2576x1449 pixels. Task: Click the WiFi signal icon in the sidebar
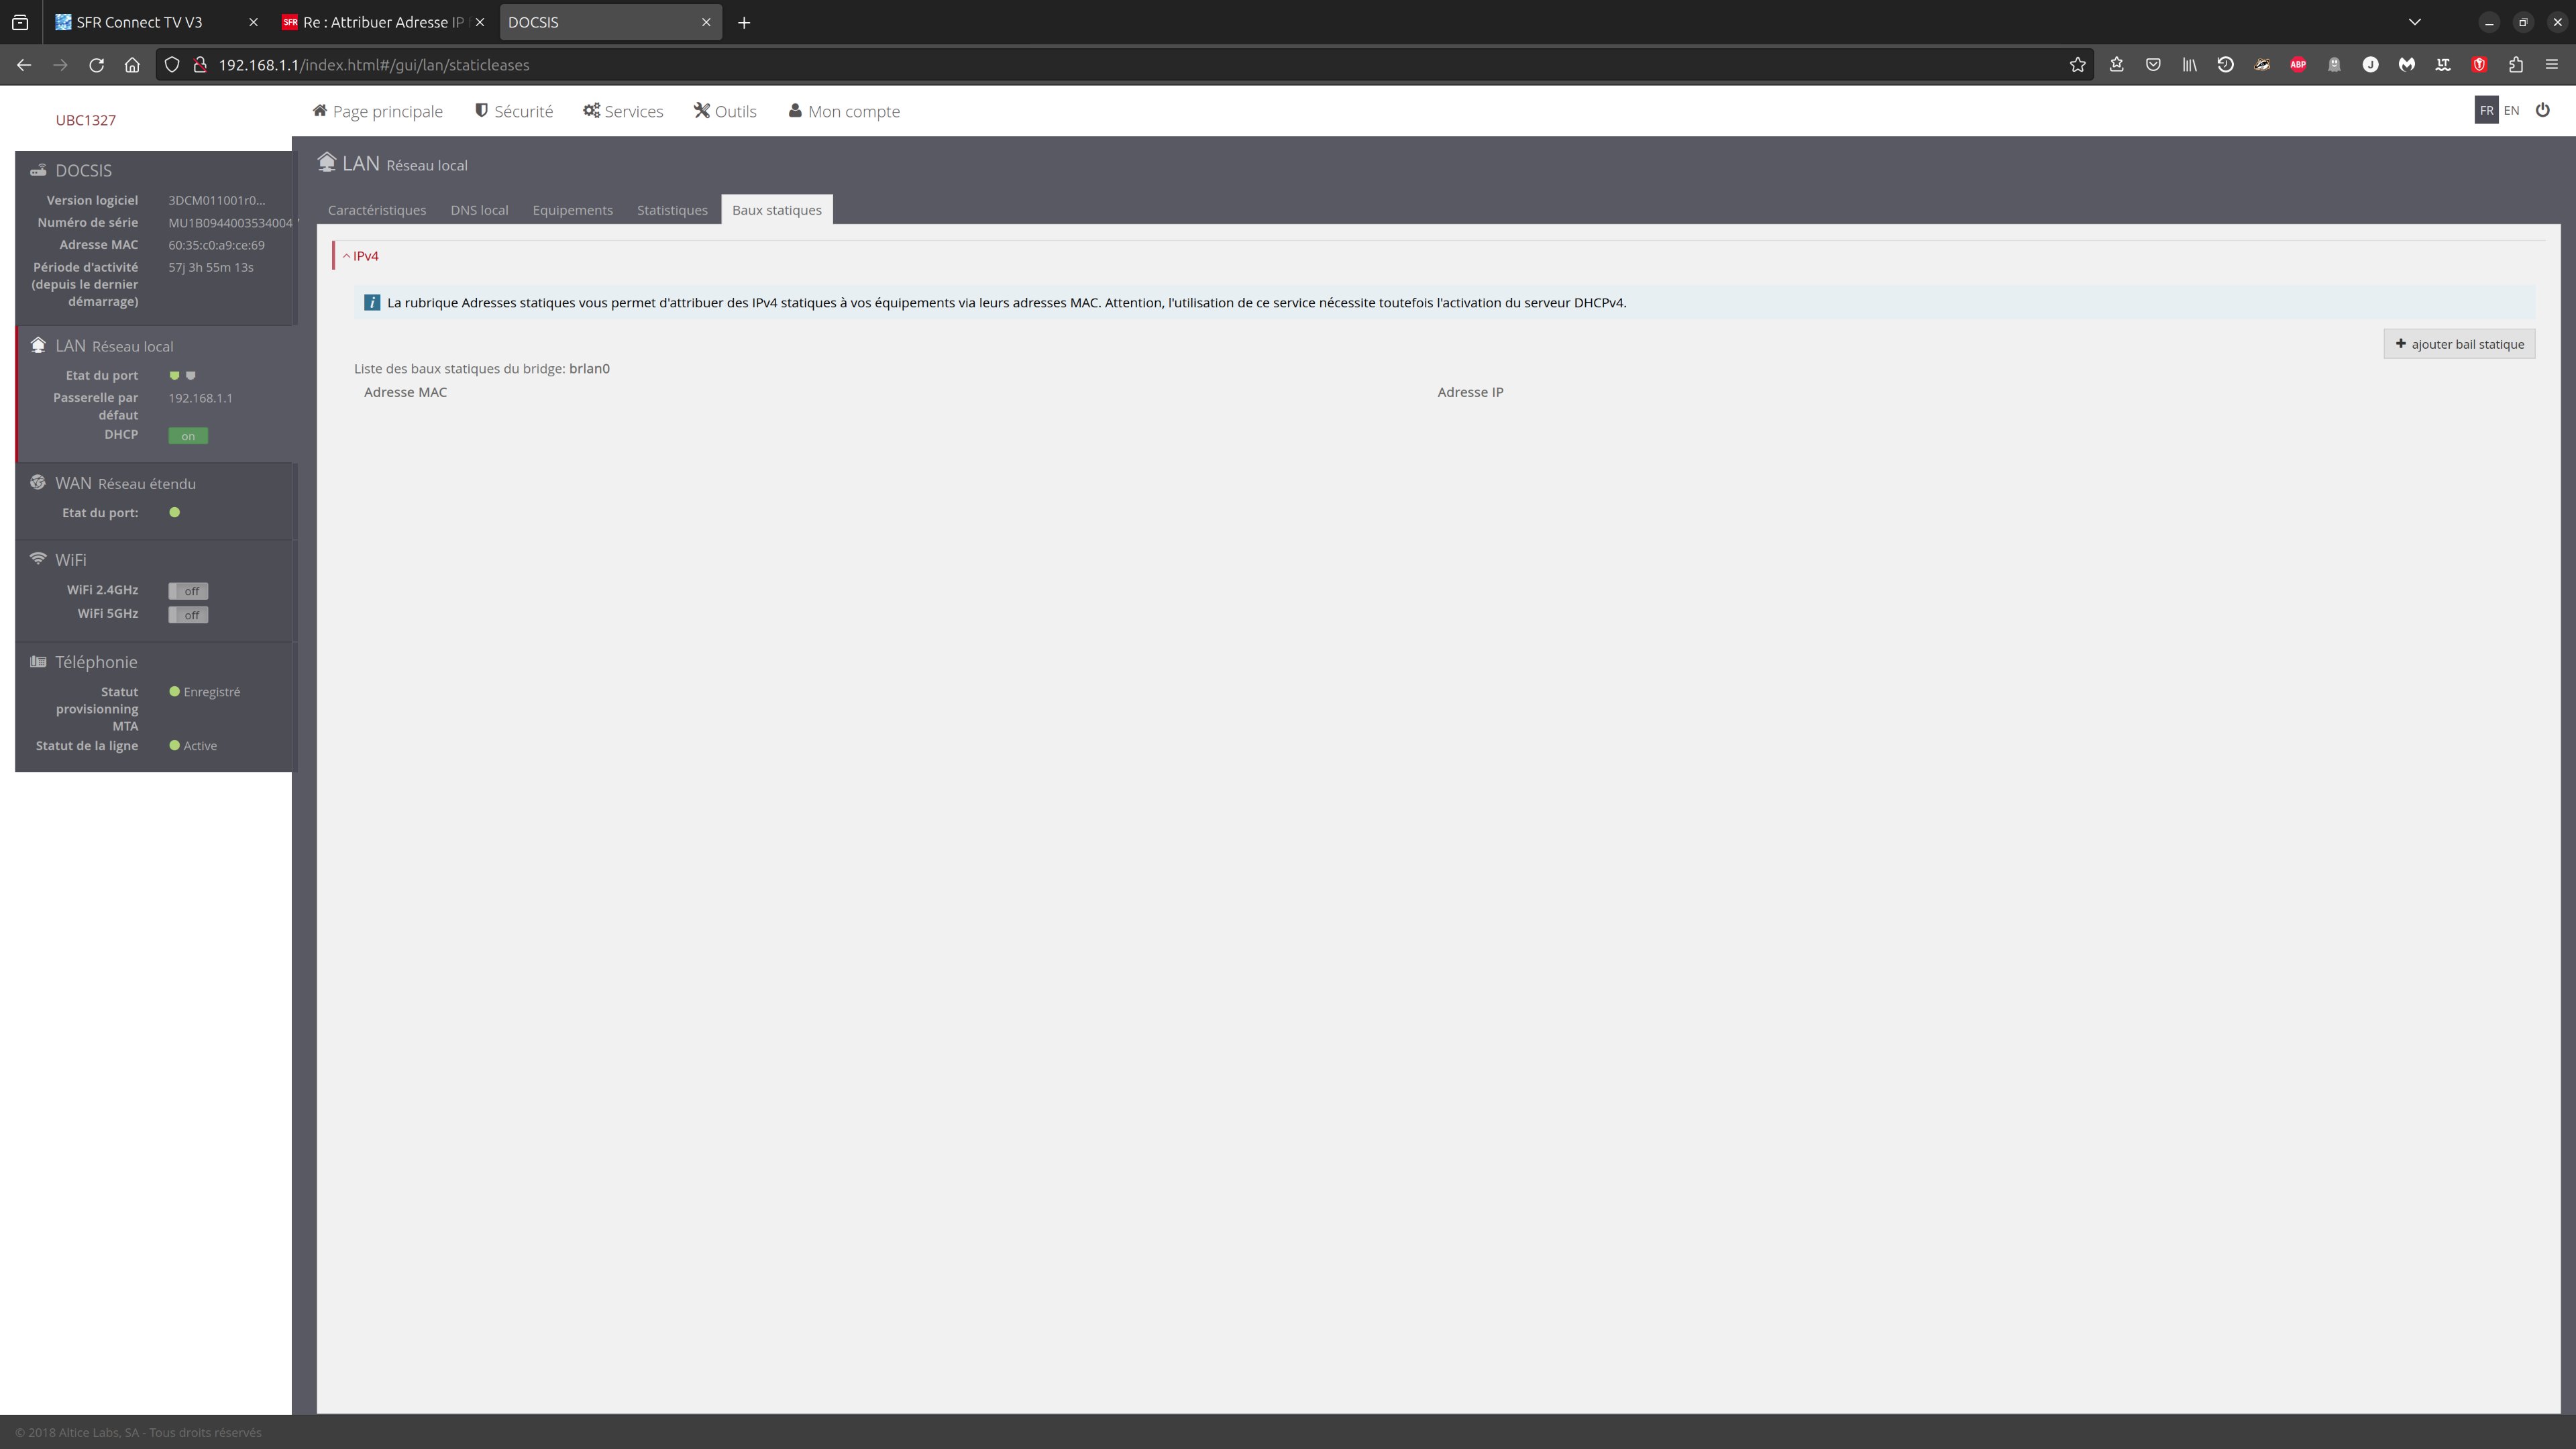tap(38, 558)
